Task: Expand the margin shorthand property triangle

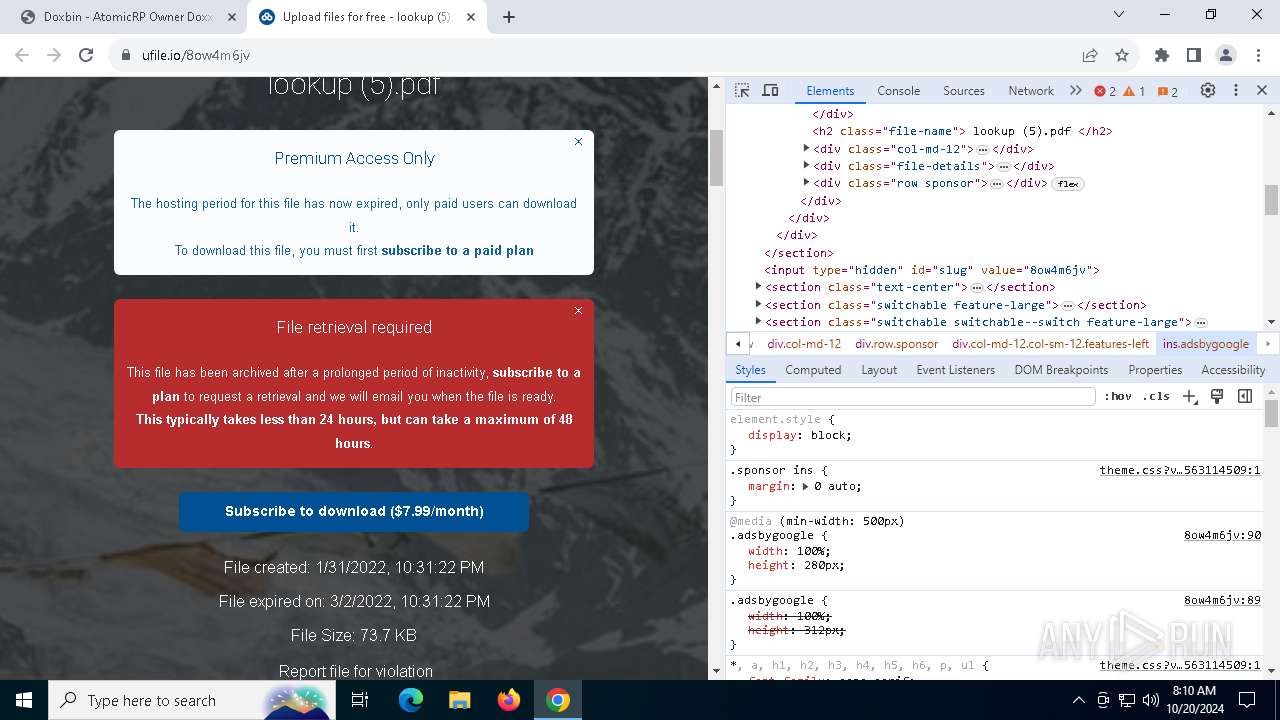Action: tap(806, 486)
